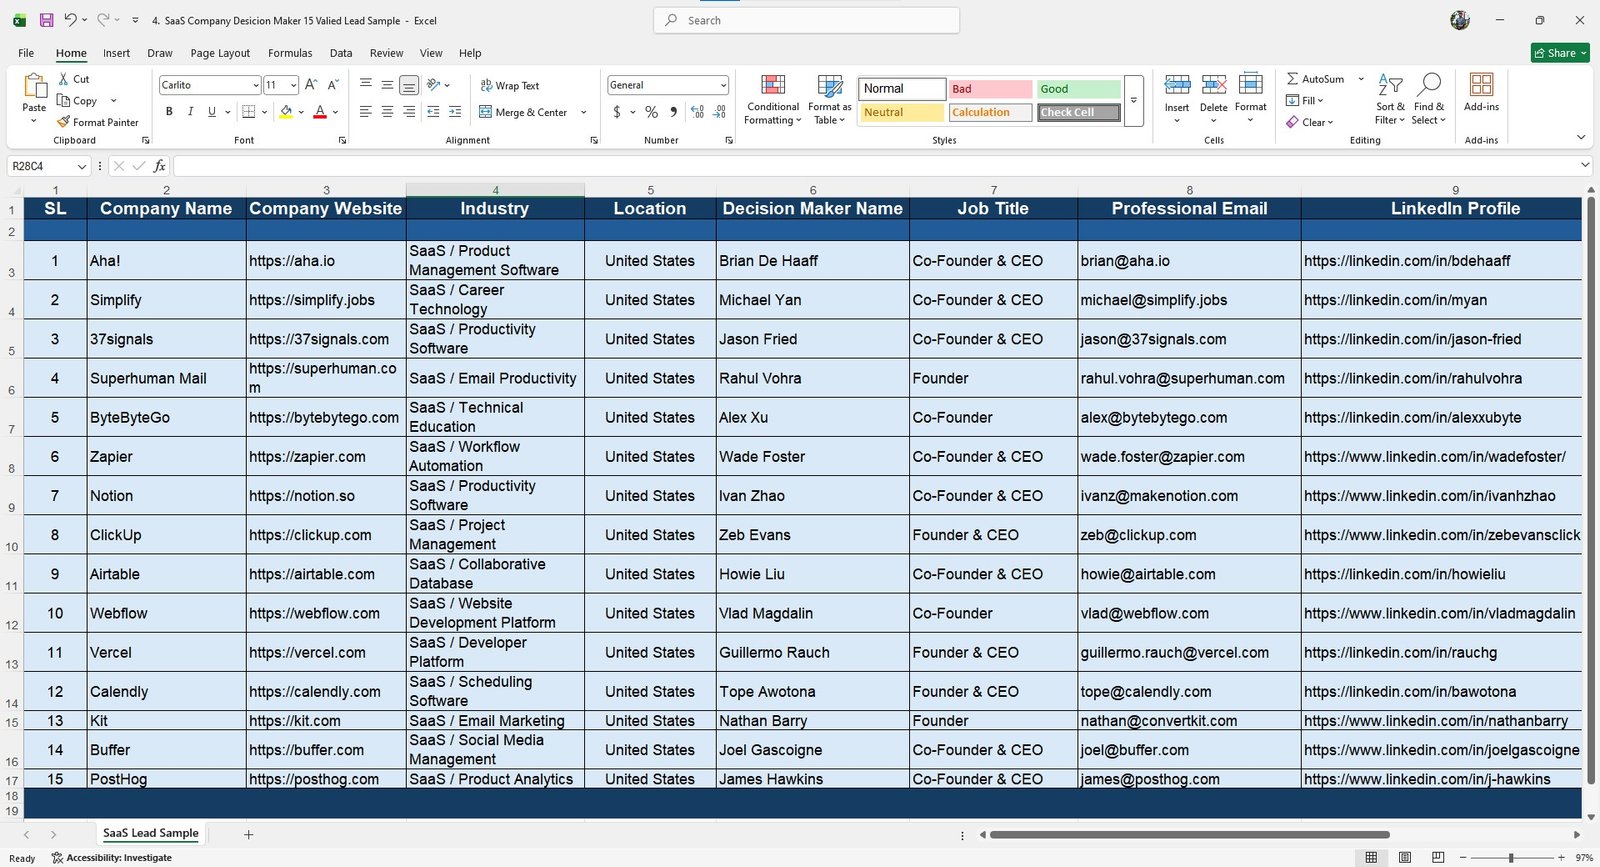Open the font name dropdown showing Carlito
1600x867 pixels.
coord(255,85)
